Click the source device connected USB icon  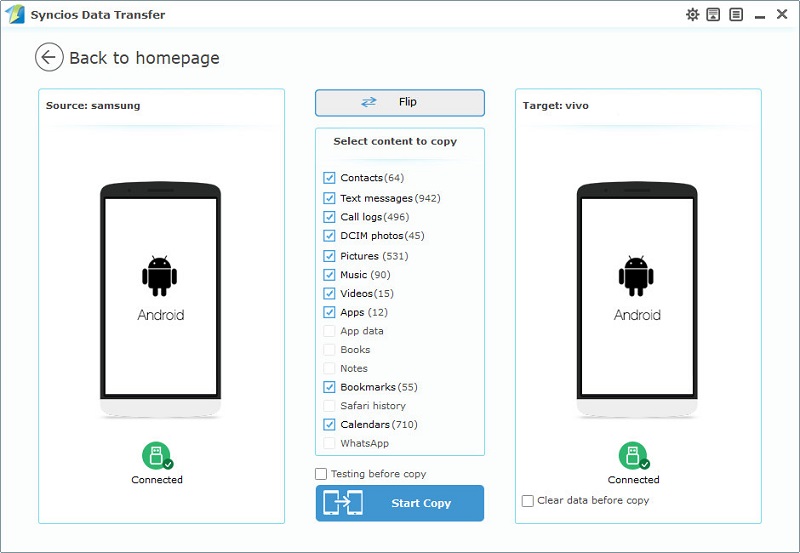tap(157, 456)
